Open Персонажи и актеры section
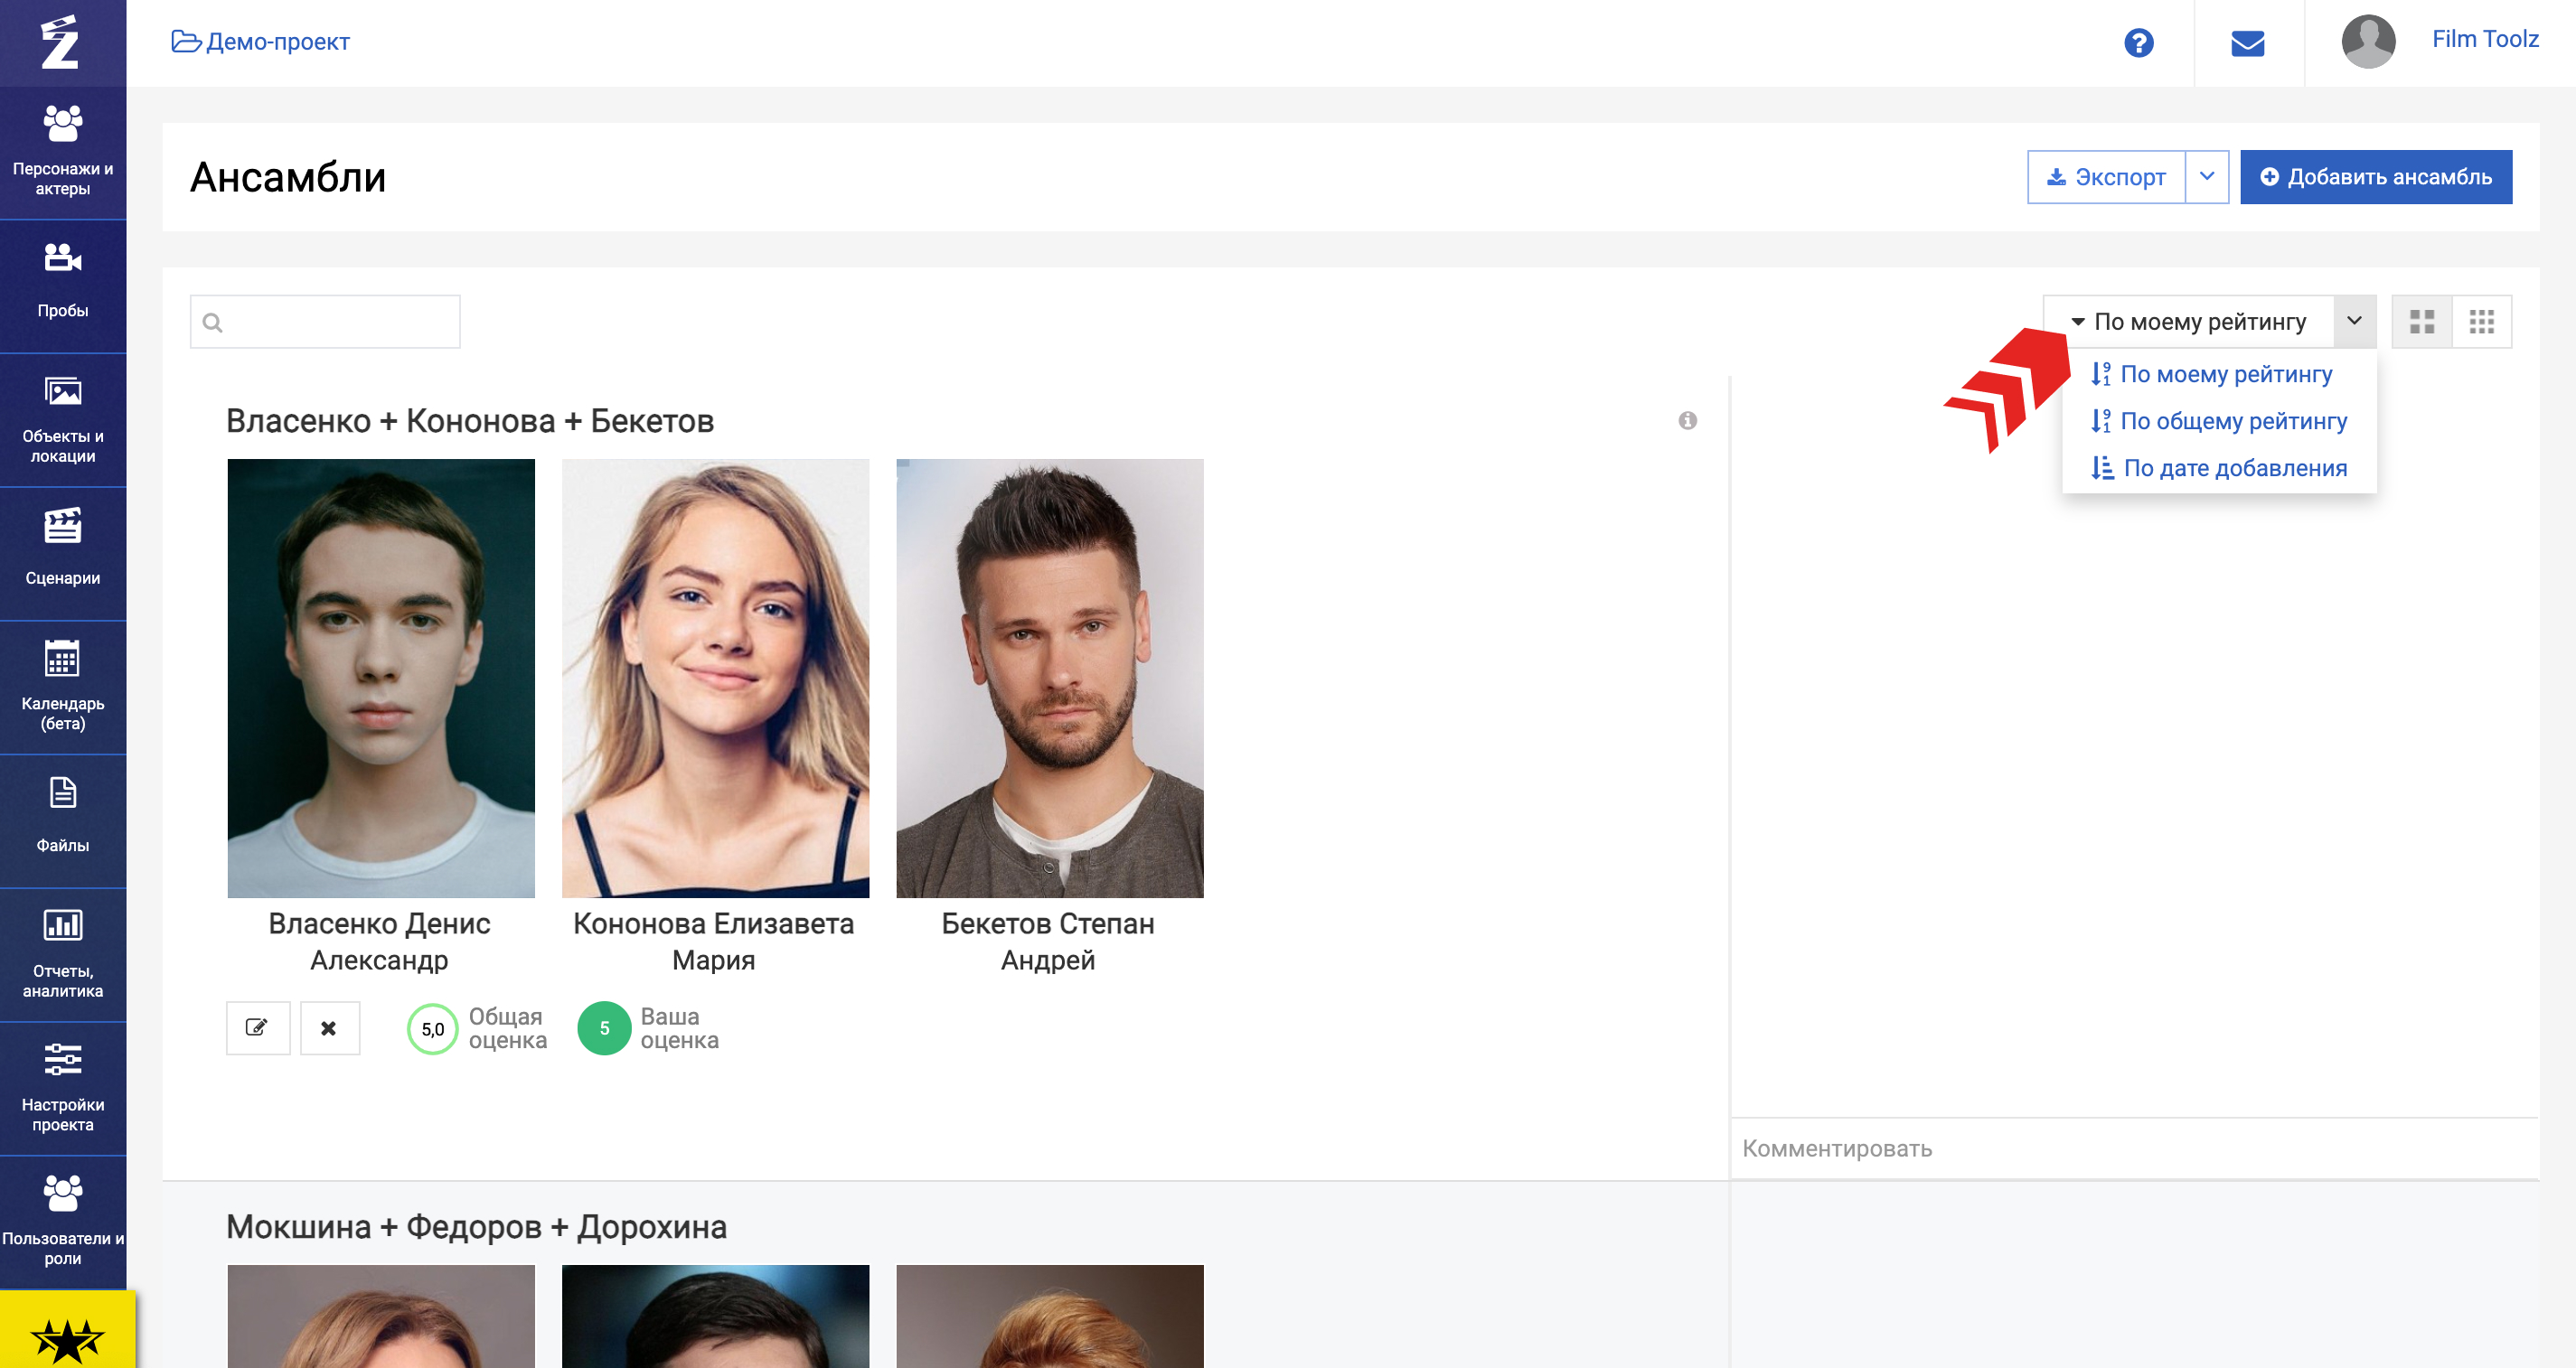2576x1368 pixels. click(x=63, y=152)
